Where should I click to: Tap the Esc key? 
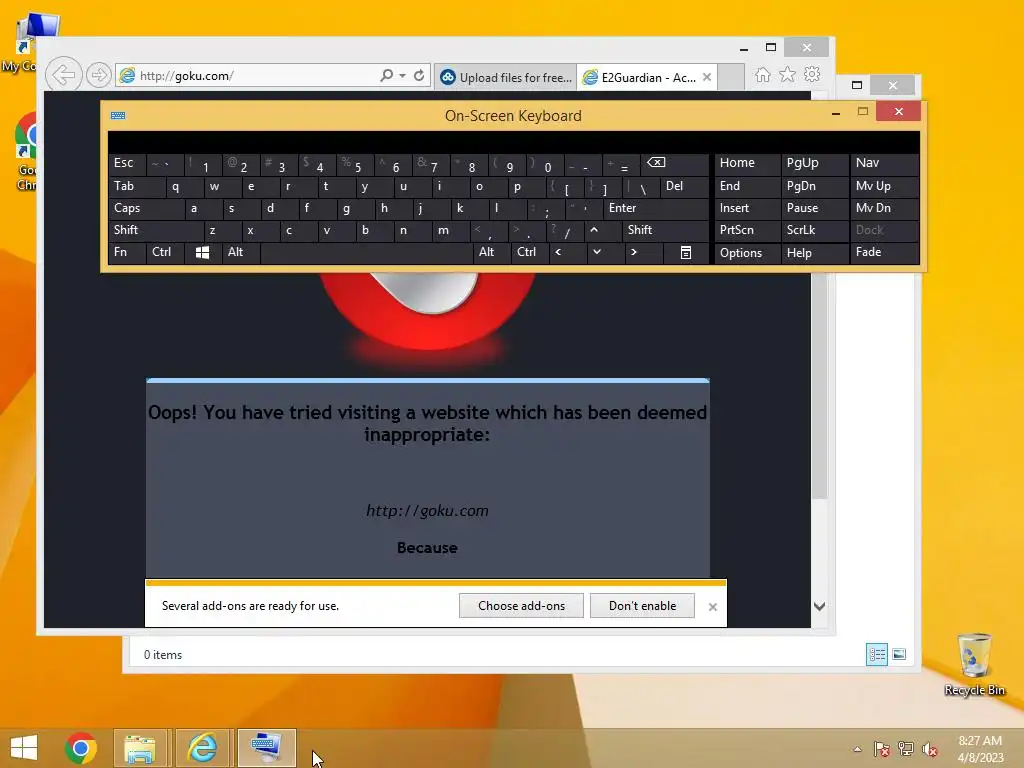pyautogui.click(x=127, y=163)
